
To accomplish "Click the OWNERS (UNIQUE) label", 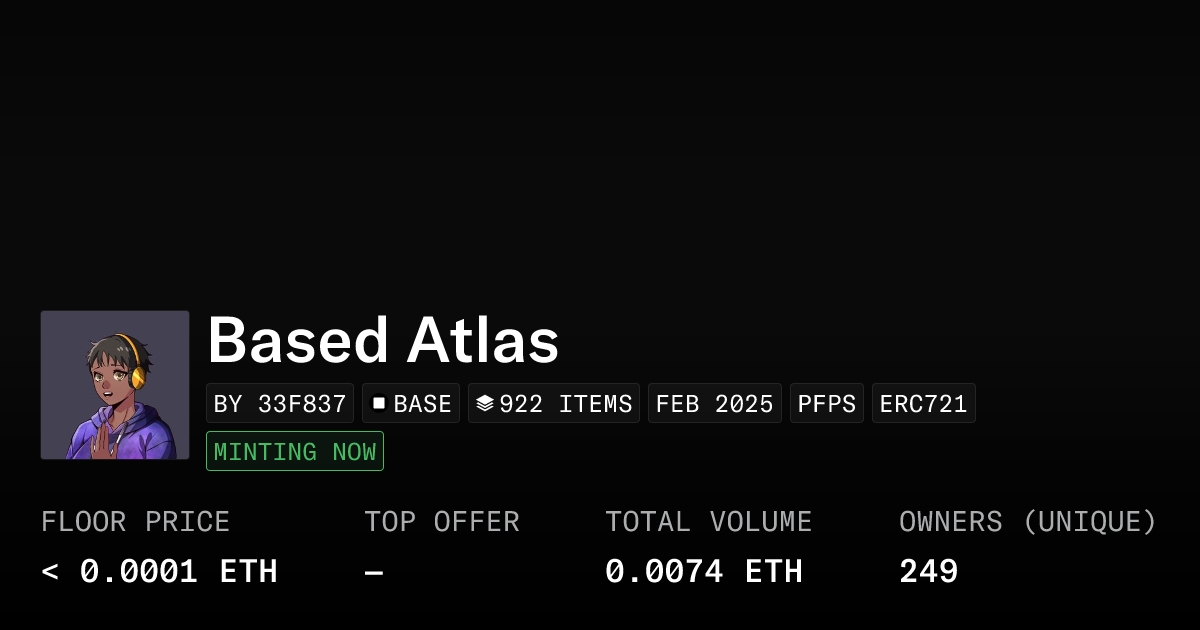I will [1028, 522].
